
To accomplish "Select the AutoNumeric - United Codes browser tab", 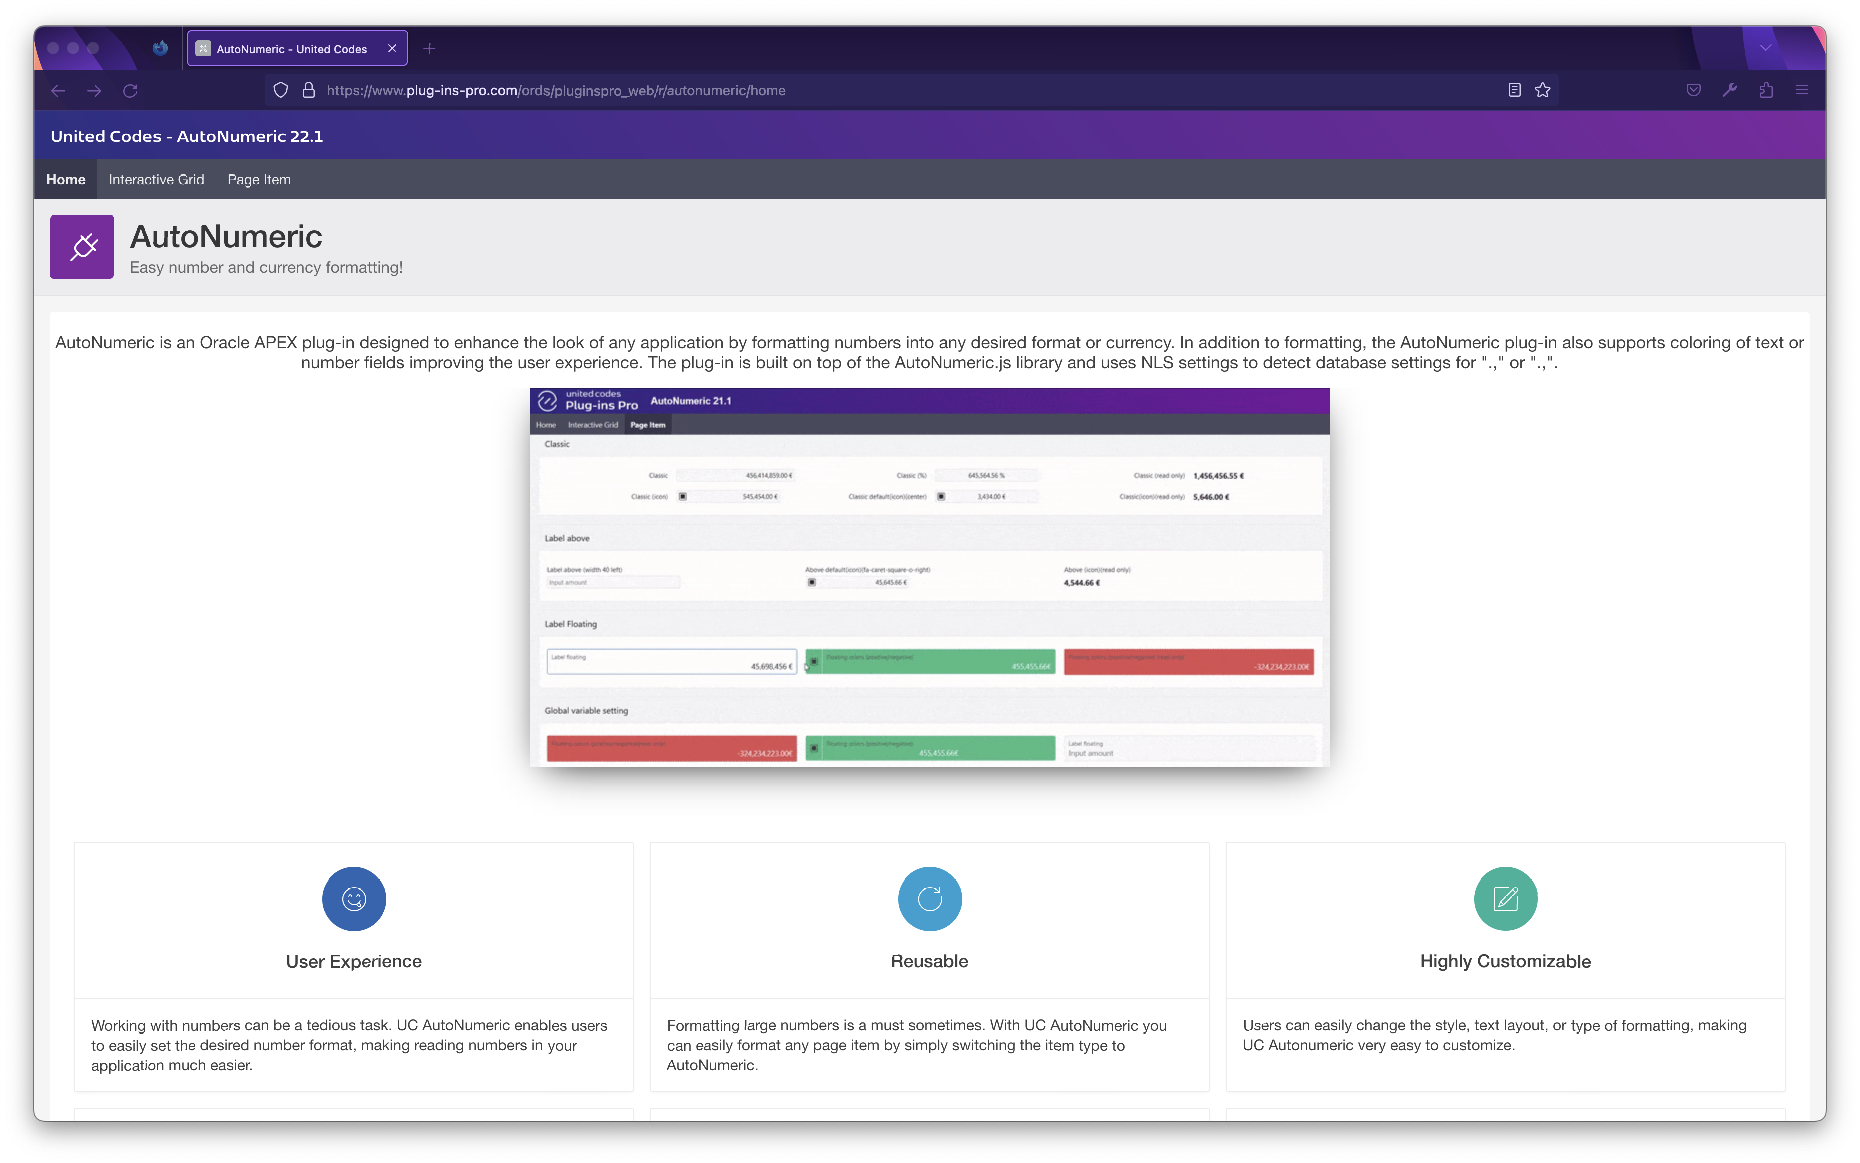I will (297, 48).
